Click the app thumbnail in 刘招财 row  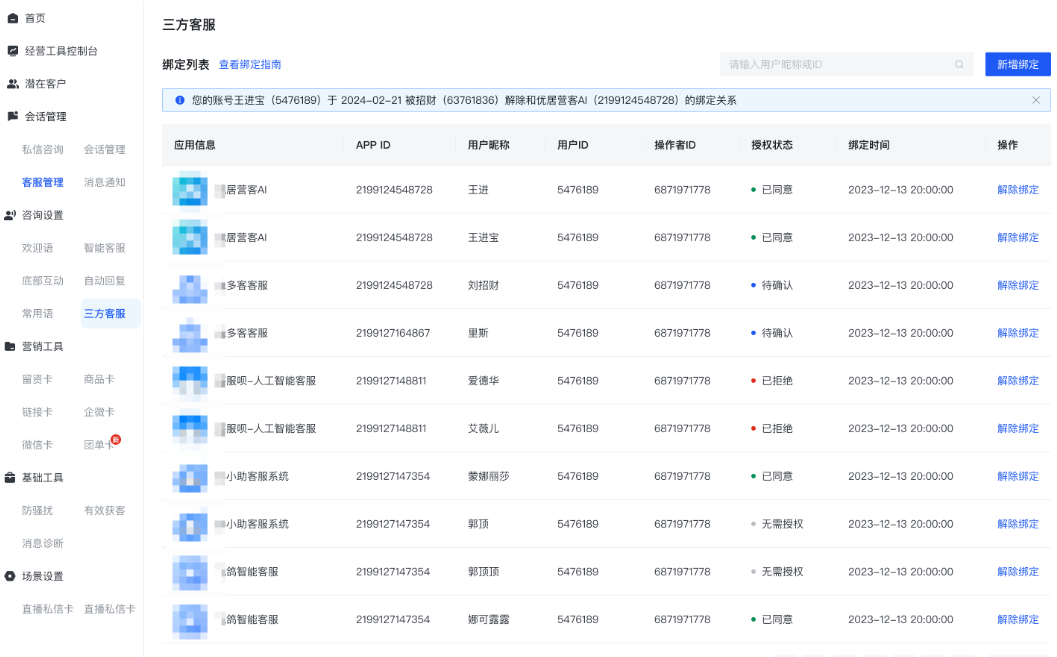pyautogui.click(x=190, y=286)
